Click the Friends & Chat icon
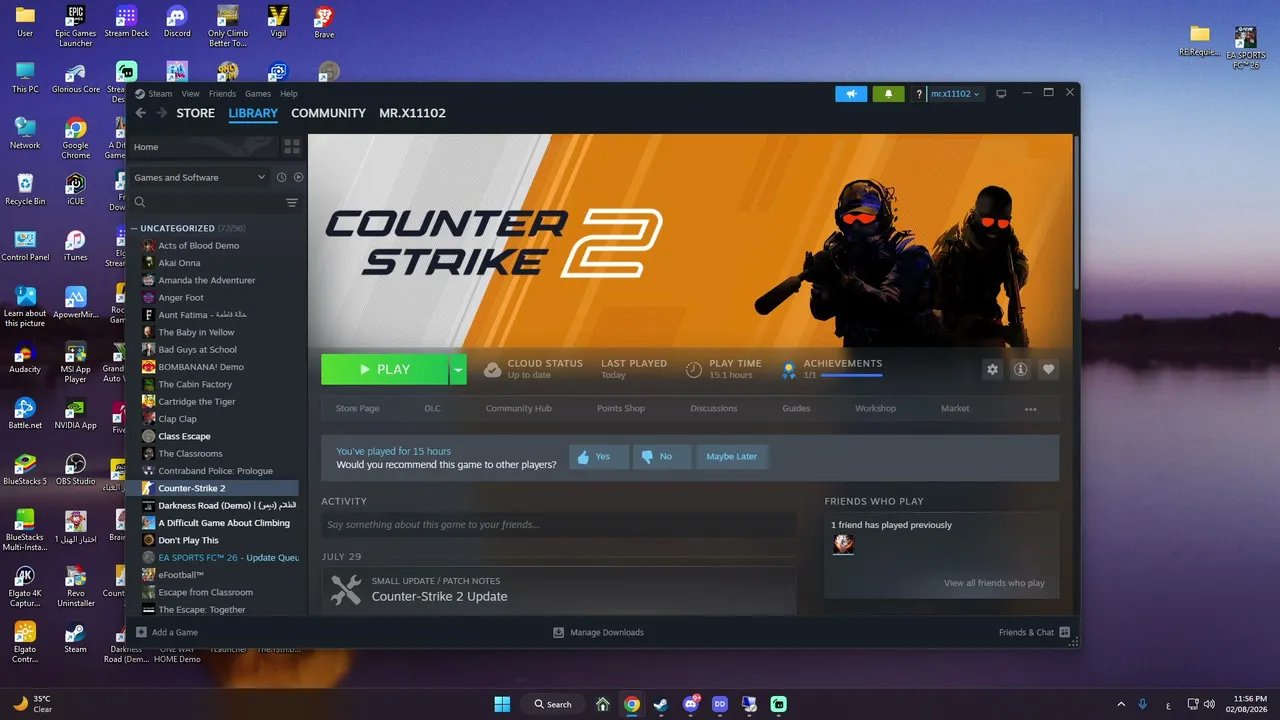This screenshot has width=1280, height=720. 1064,632
